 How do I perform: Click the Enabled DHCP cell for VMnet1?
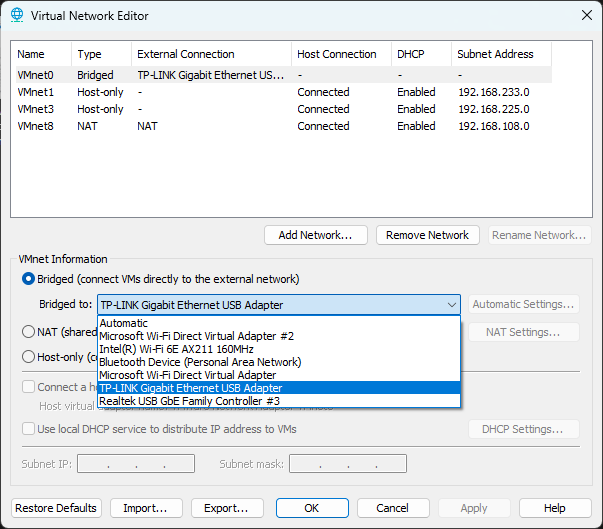pyautogui.click(x=416, y=92)
